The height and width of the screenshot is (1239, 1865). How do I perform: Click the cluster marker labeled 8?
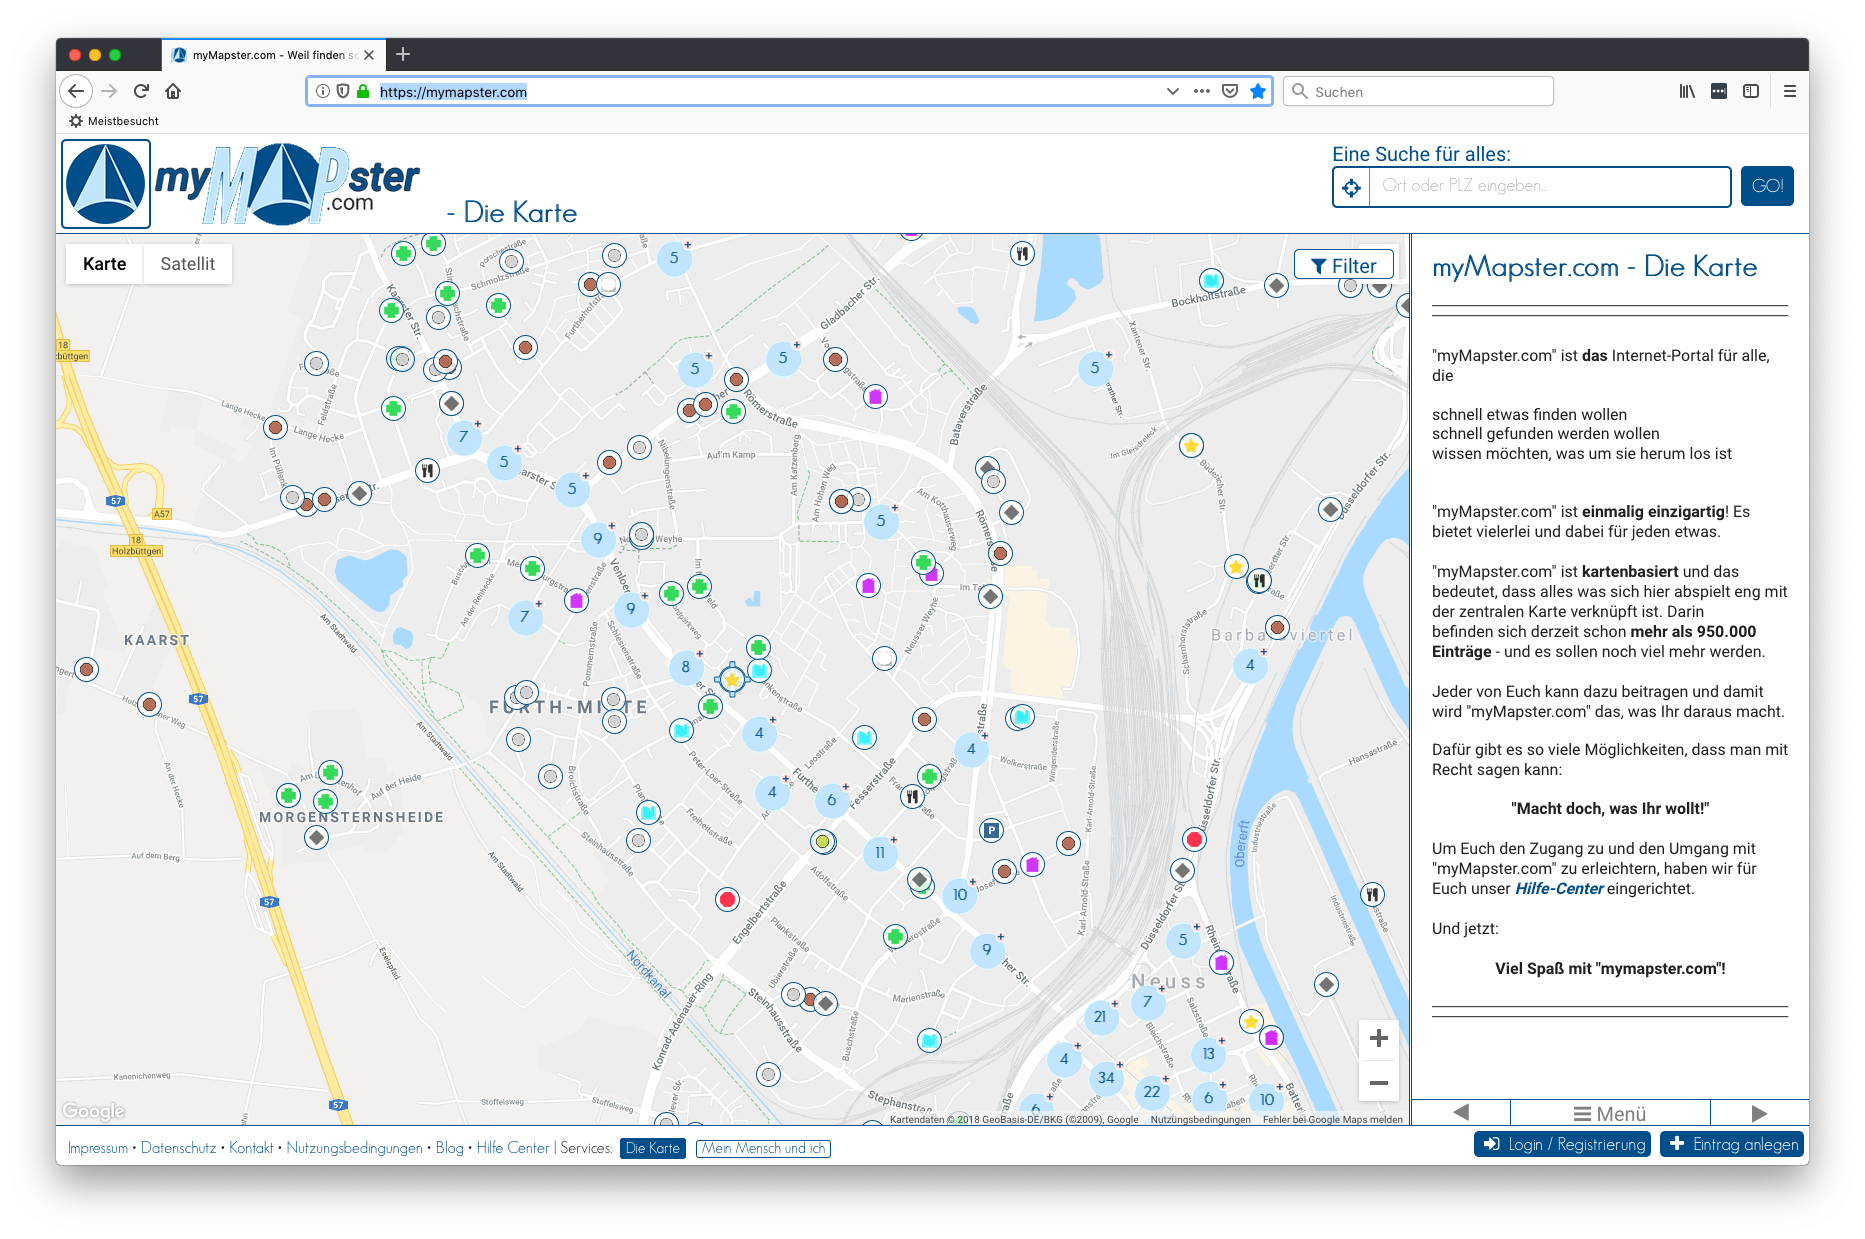click(686, 666)
